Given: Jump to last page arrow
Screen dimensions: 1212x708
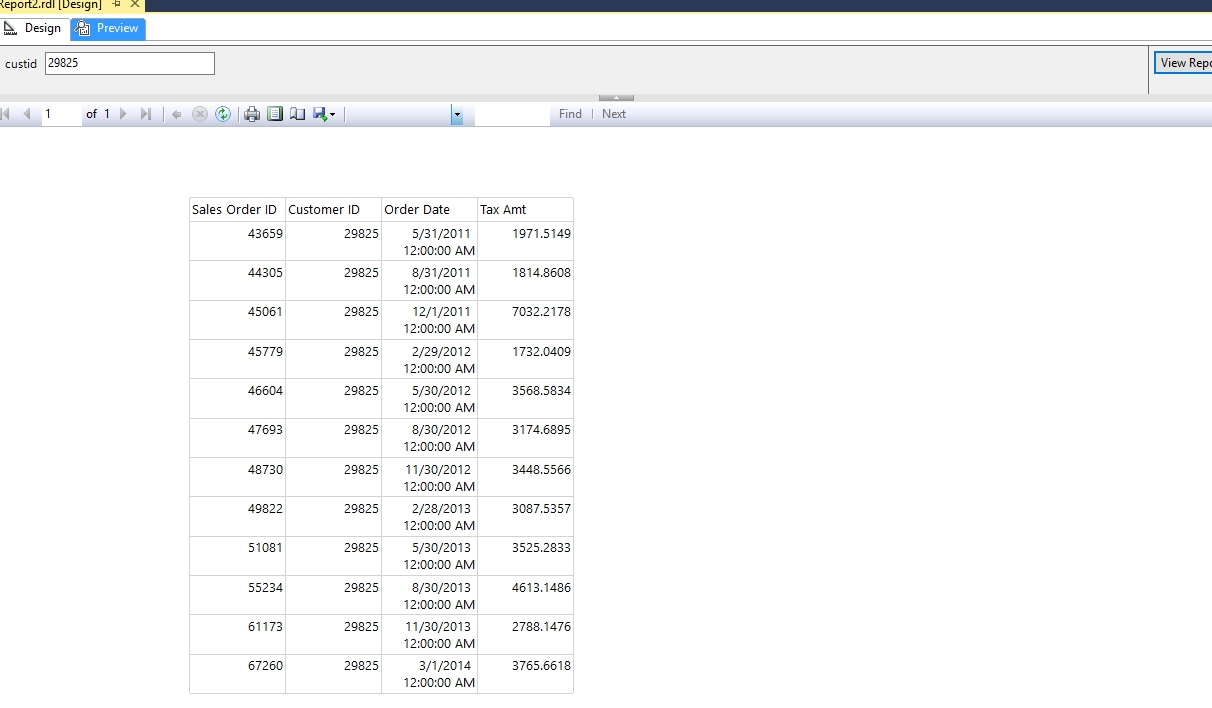Looking at the screenshot, I should pos(146,114).
